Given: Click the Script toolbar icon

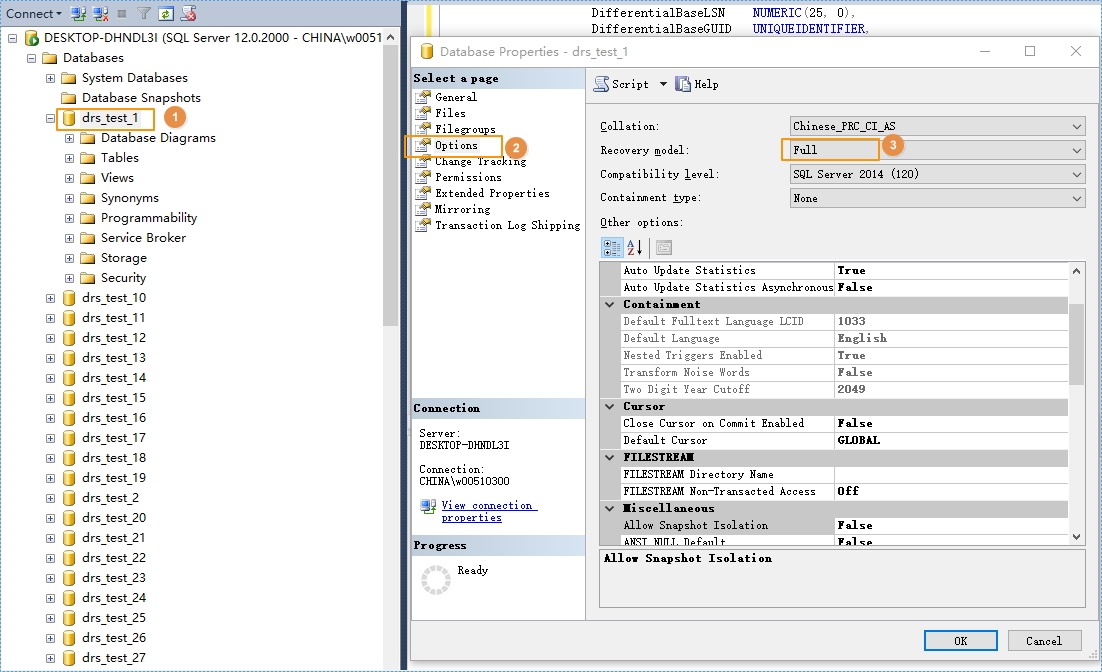Looking at the screenshot, I should point(602,84).
